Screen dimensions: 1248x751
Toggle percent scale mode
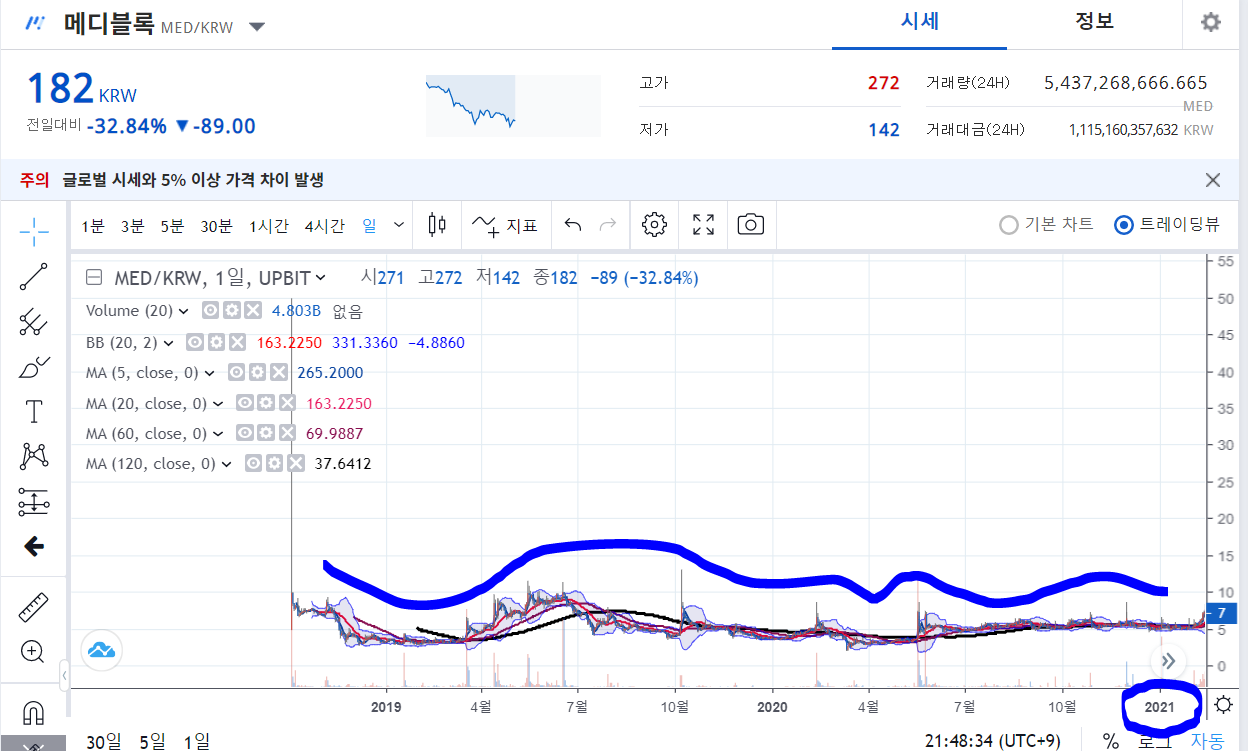pos(1111,741)
